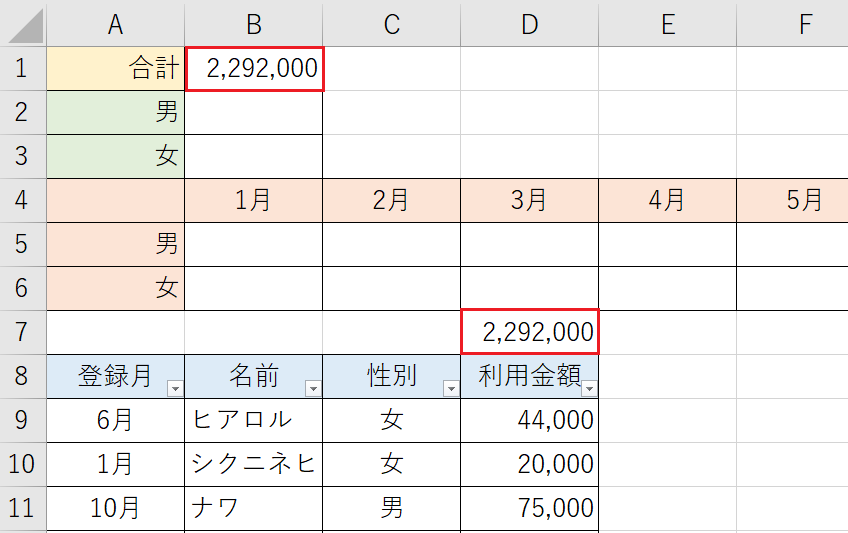Select row 10 header
The image size is (848, 533).
(23, 464)
